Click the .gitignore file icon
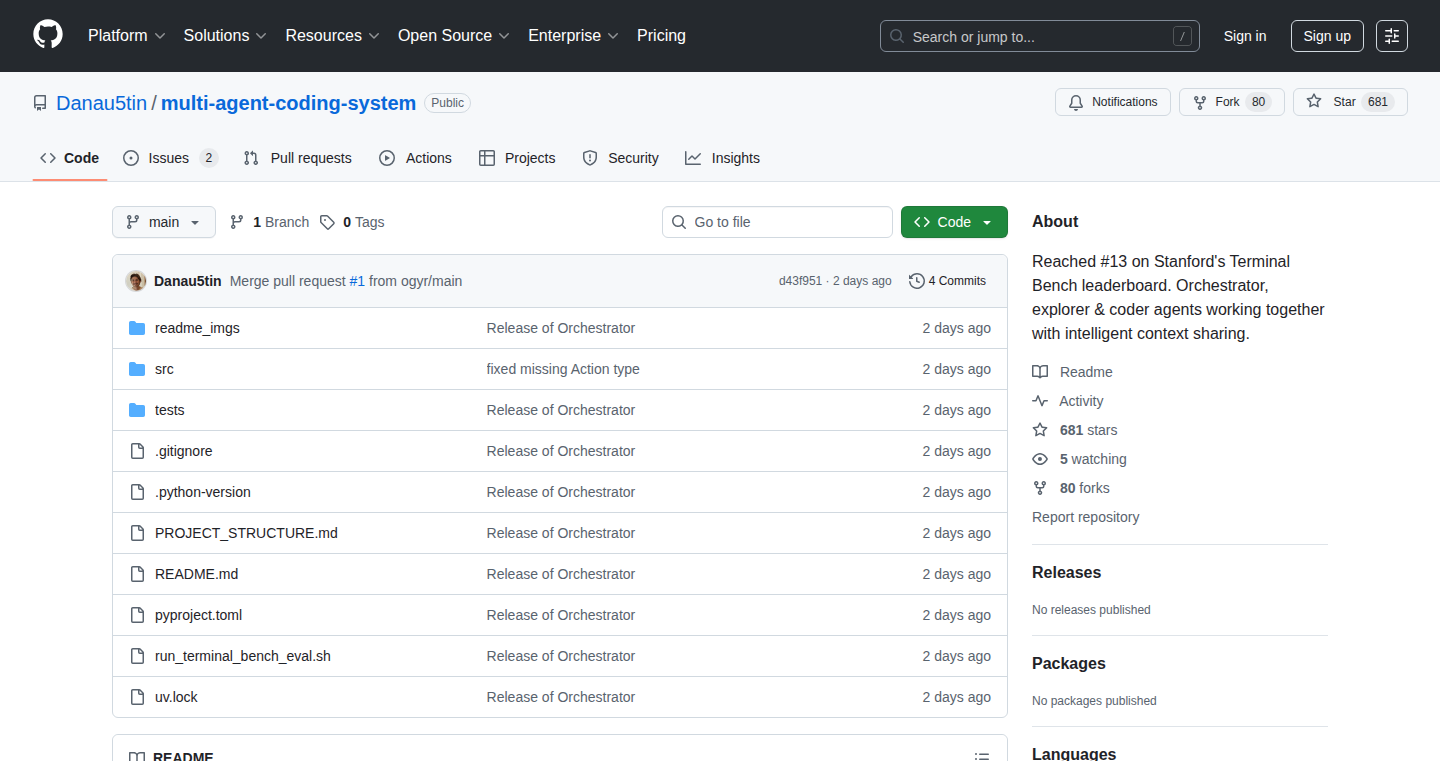 click(x=137, y=451)
